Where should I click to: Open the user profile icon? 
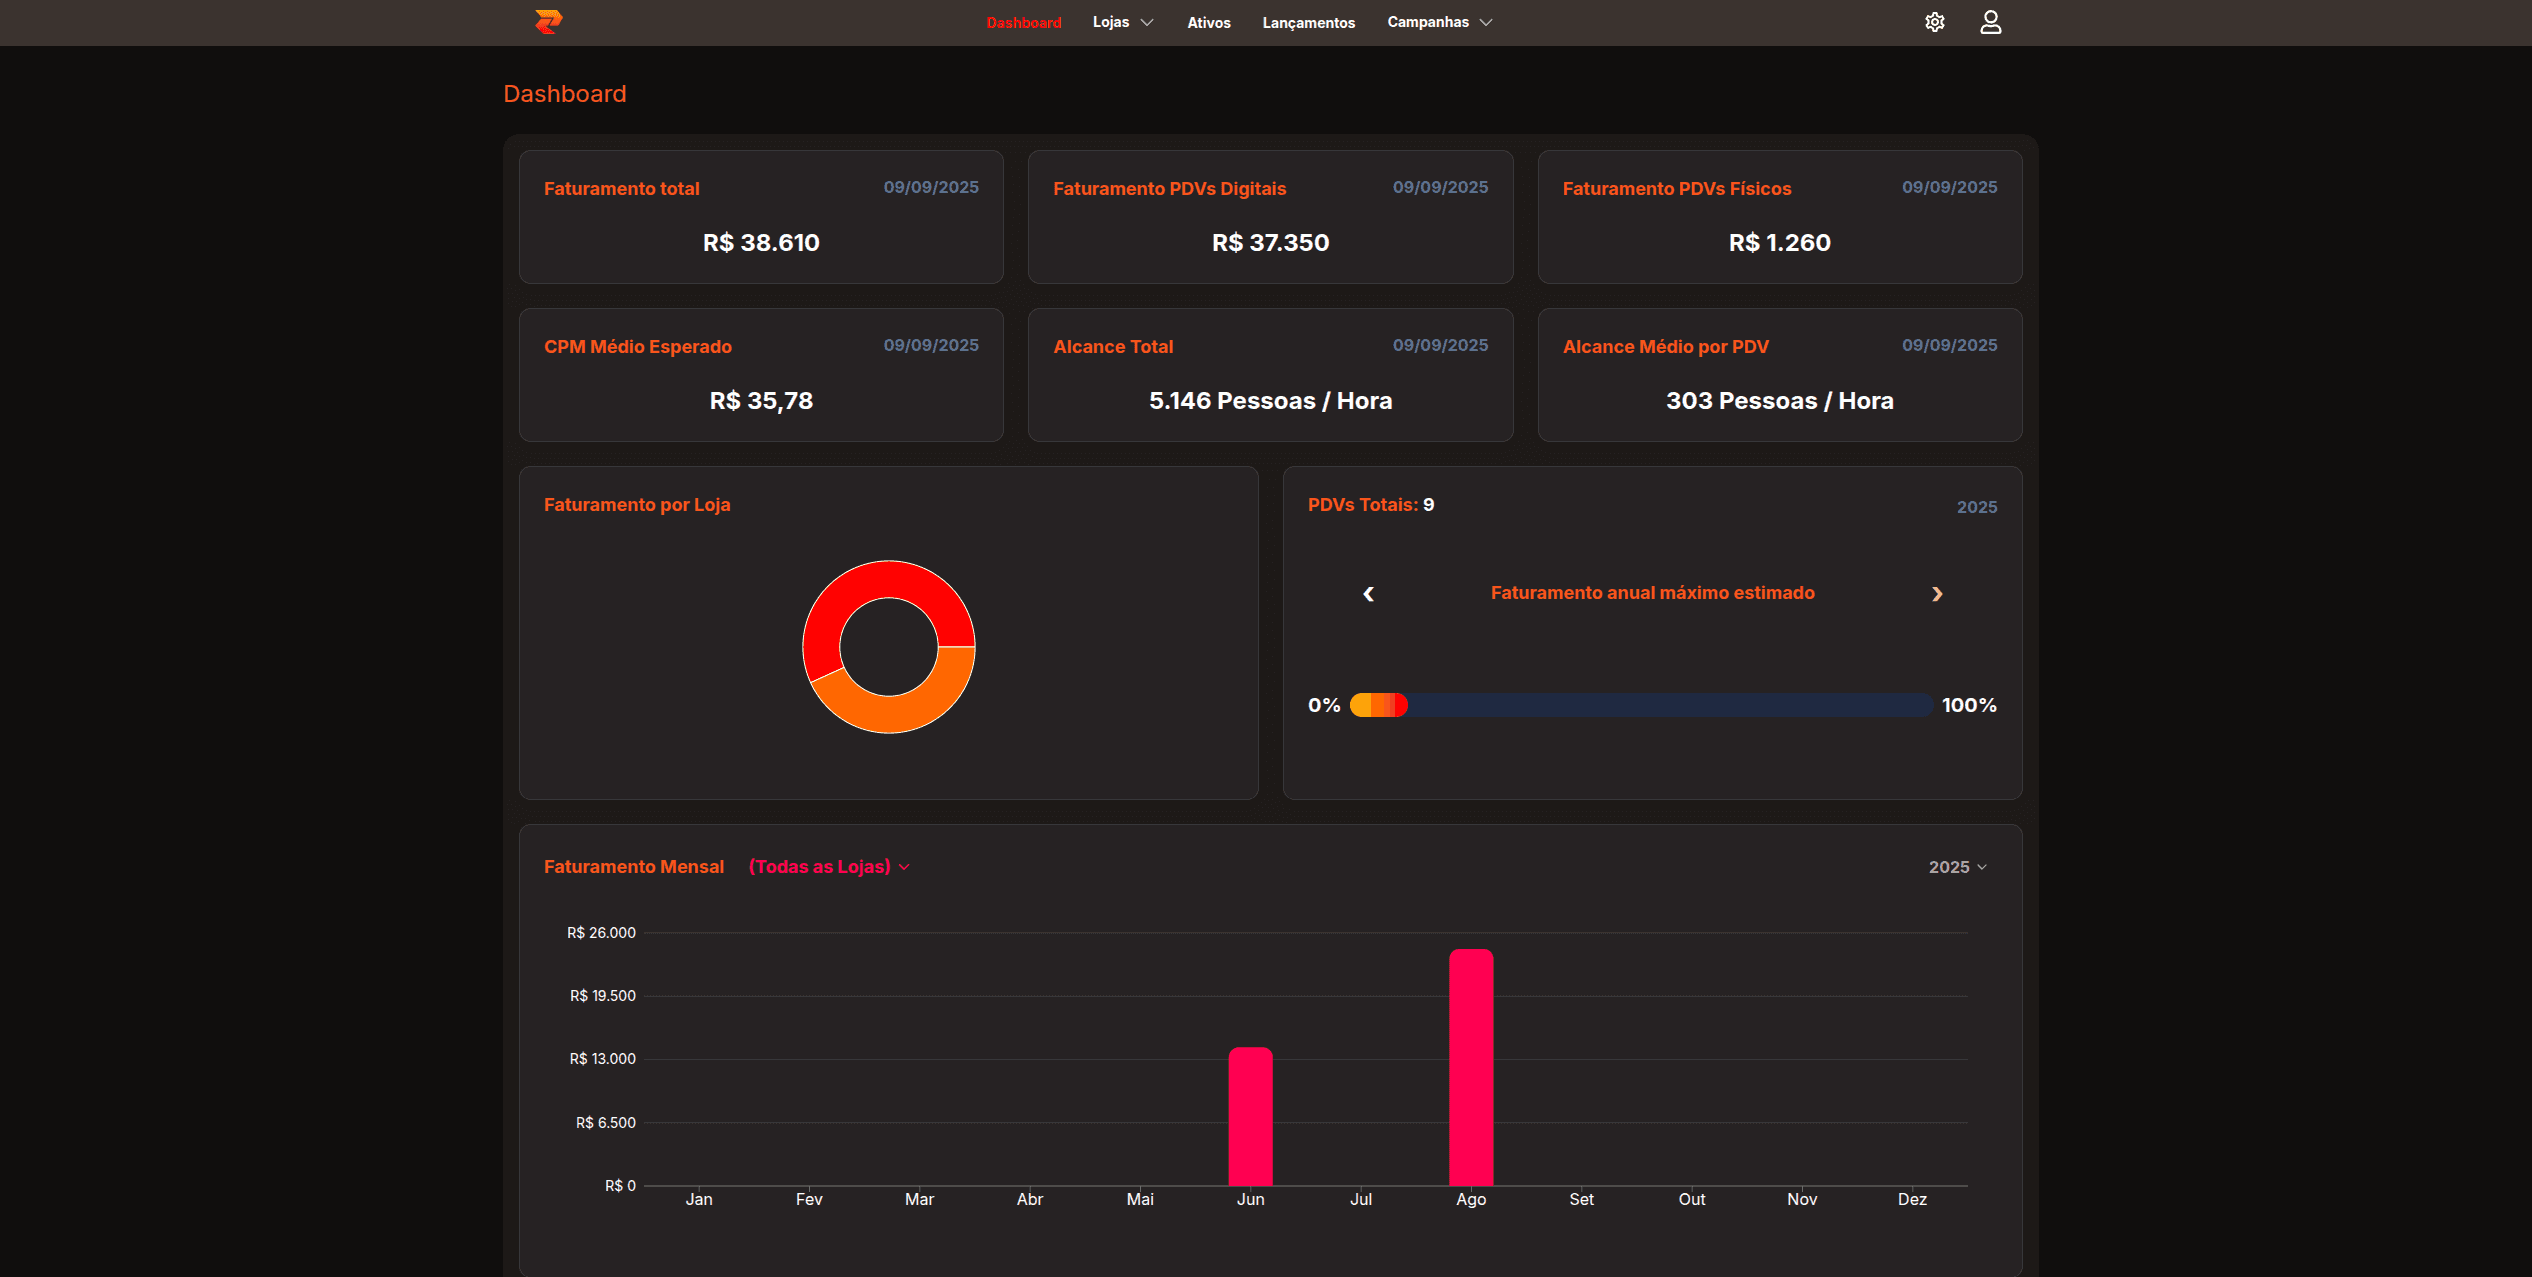point(1990,22)
